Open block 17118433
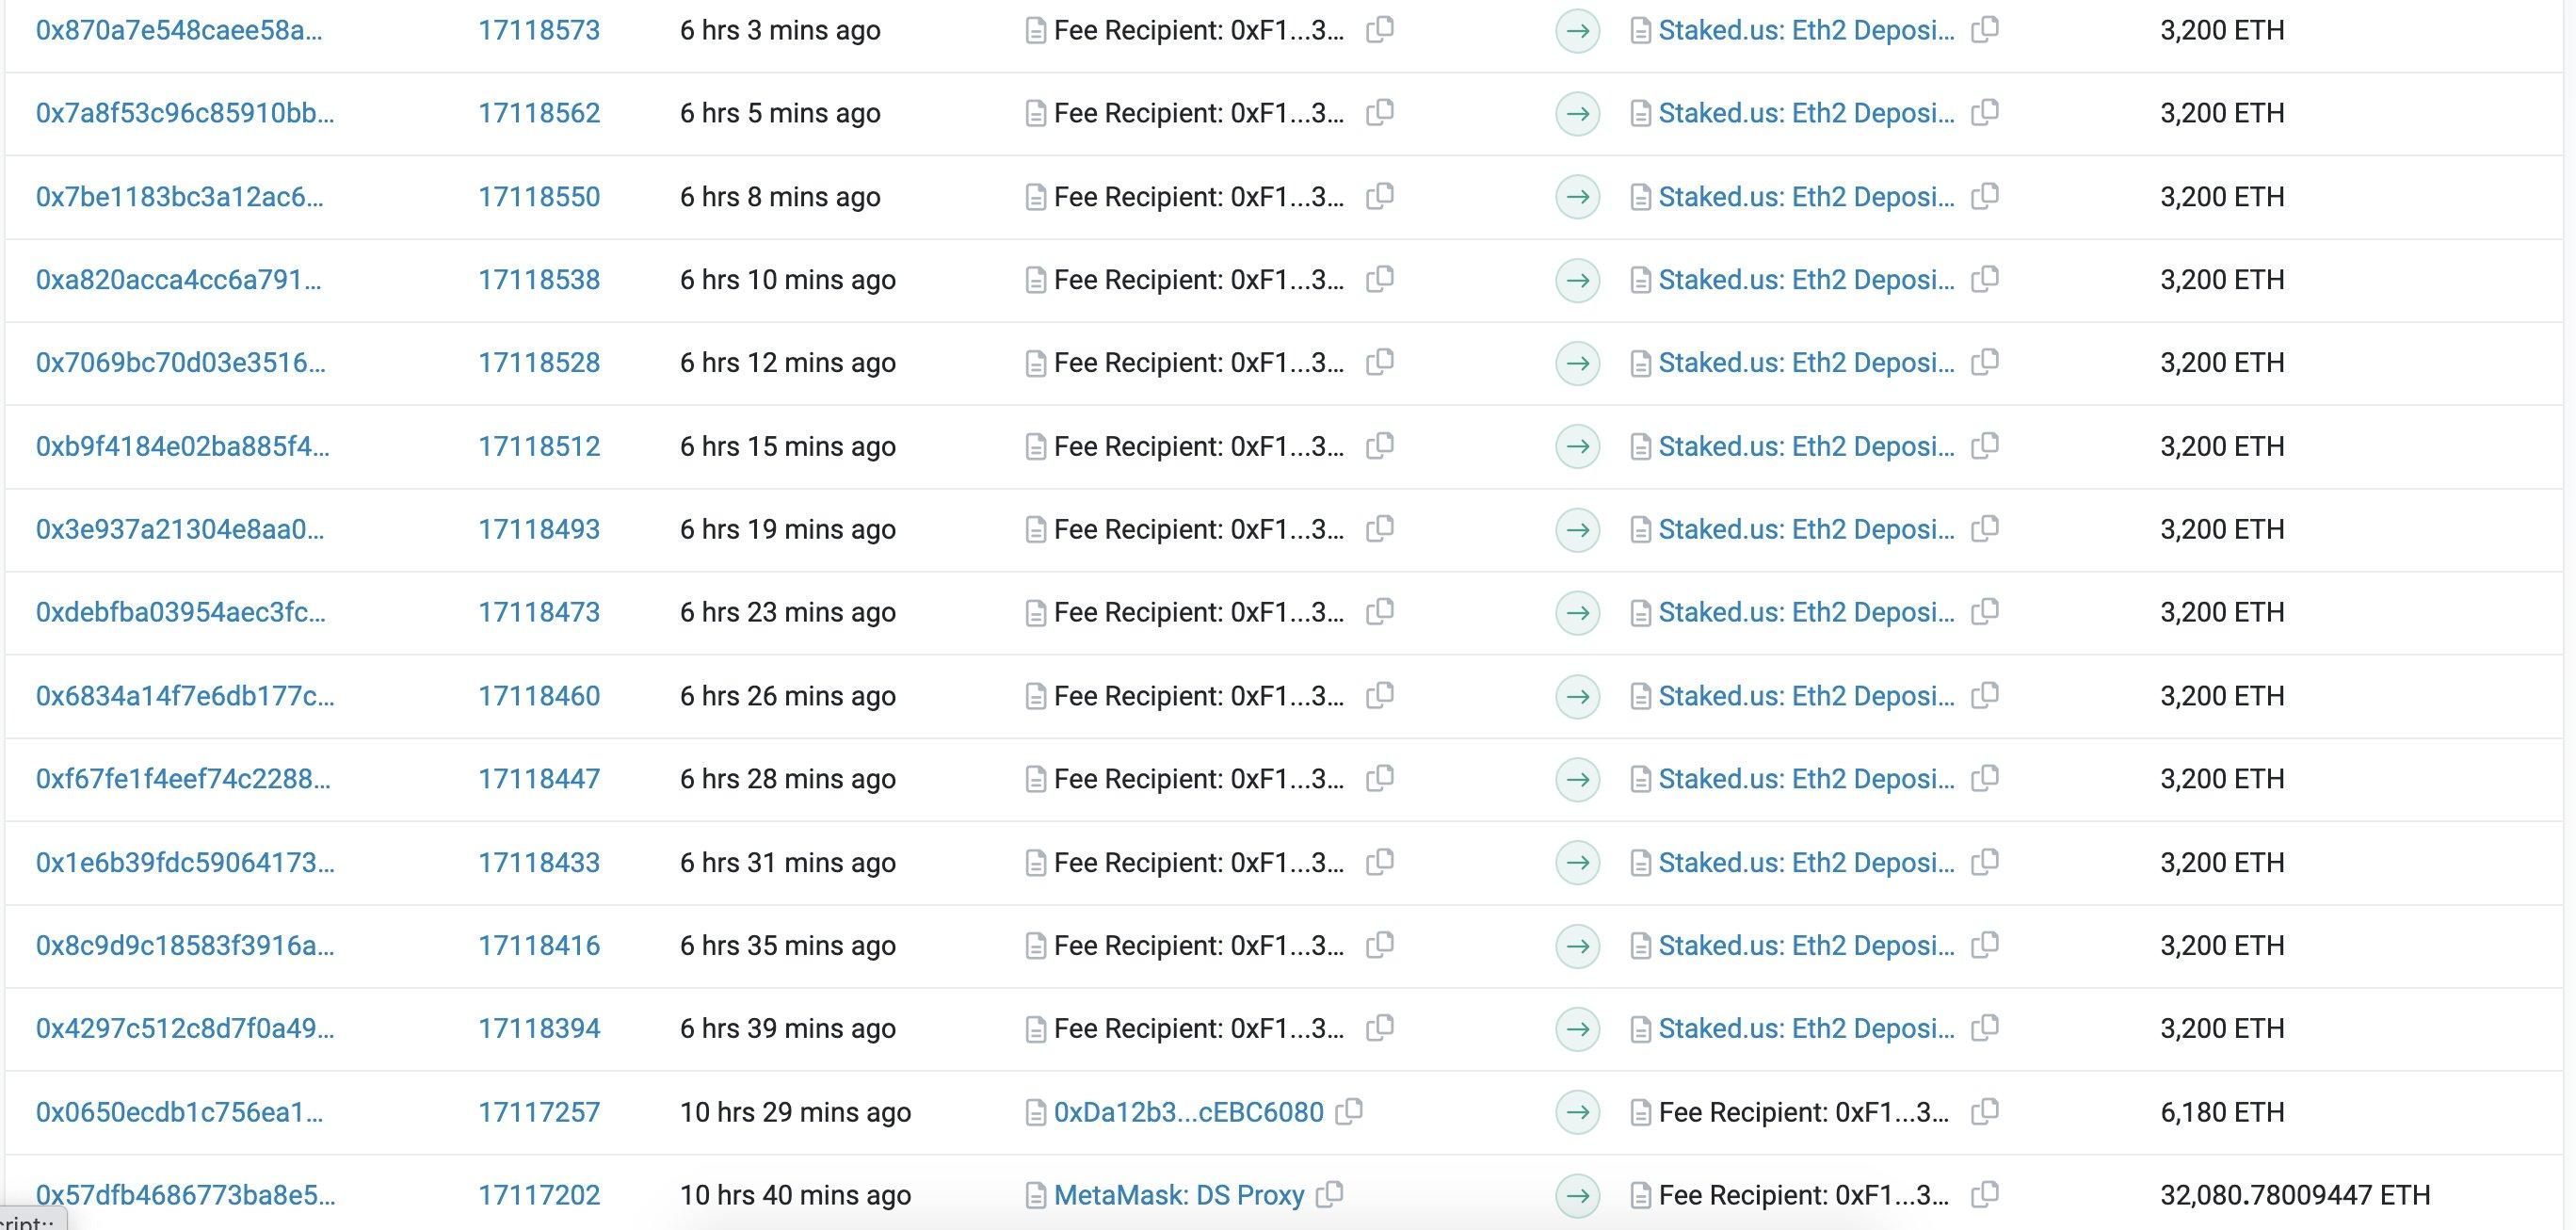This screenshot has height=1230, width=2576. (x=538, y=862)
